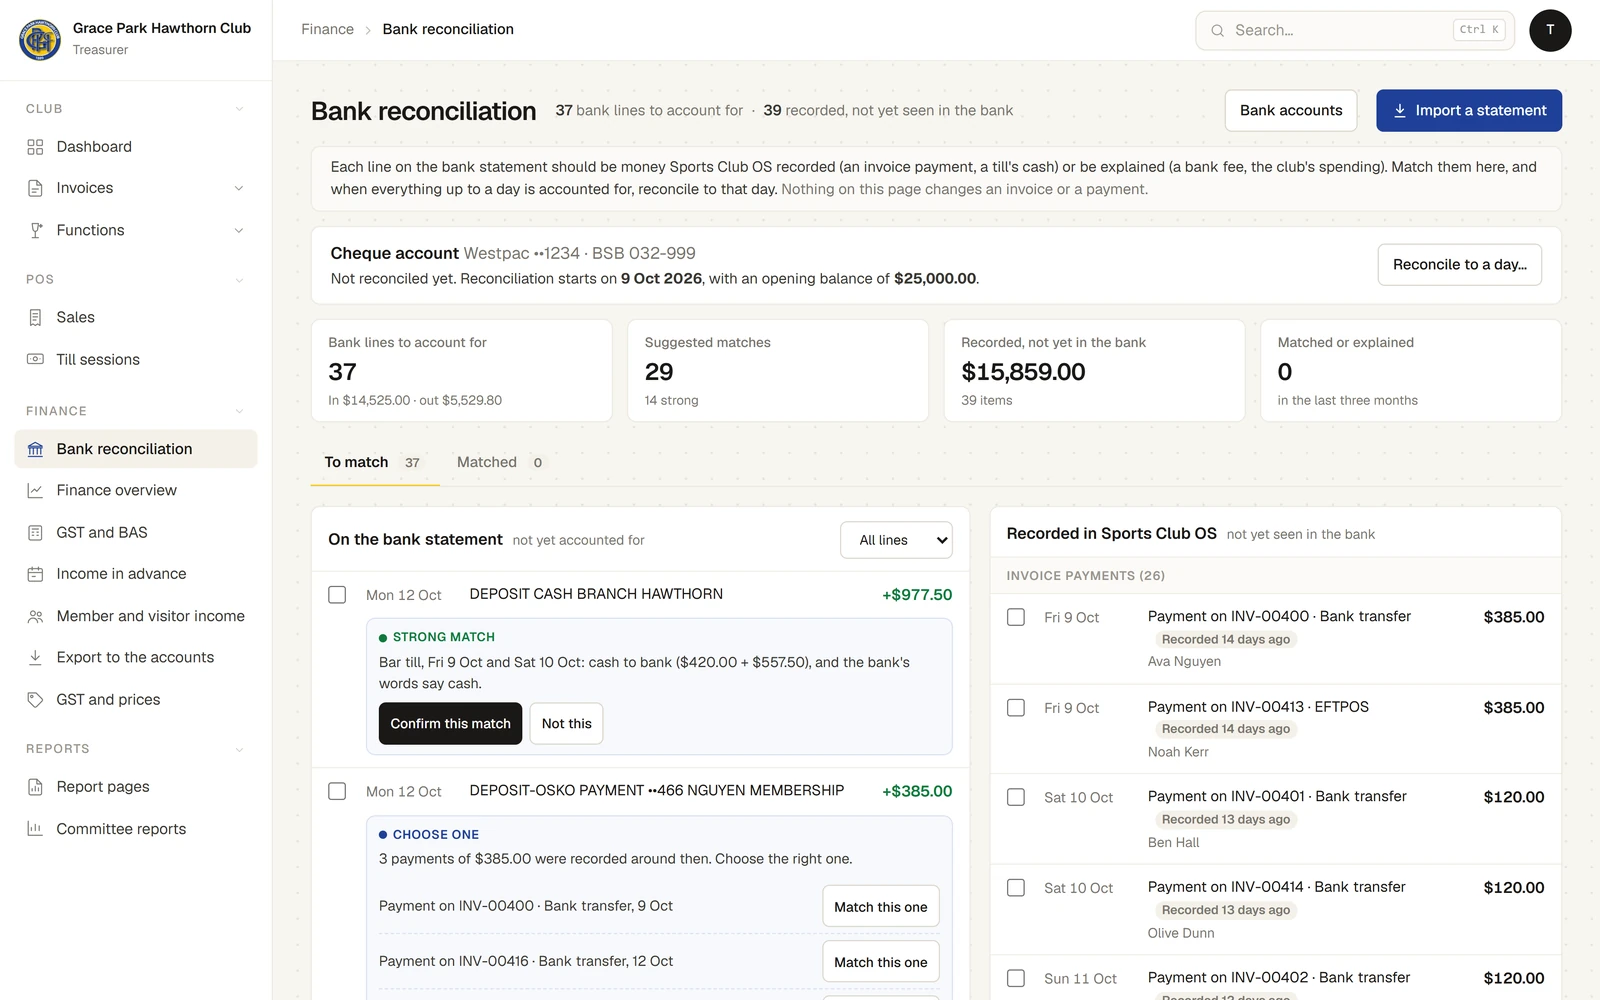
Task: Click the Export to the accounts download icon
Action: coord(35,657)
